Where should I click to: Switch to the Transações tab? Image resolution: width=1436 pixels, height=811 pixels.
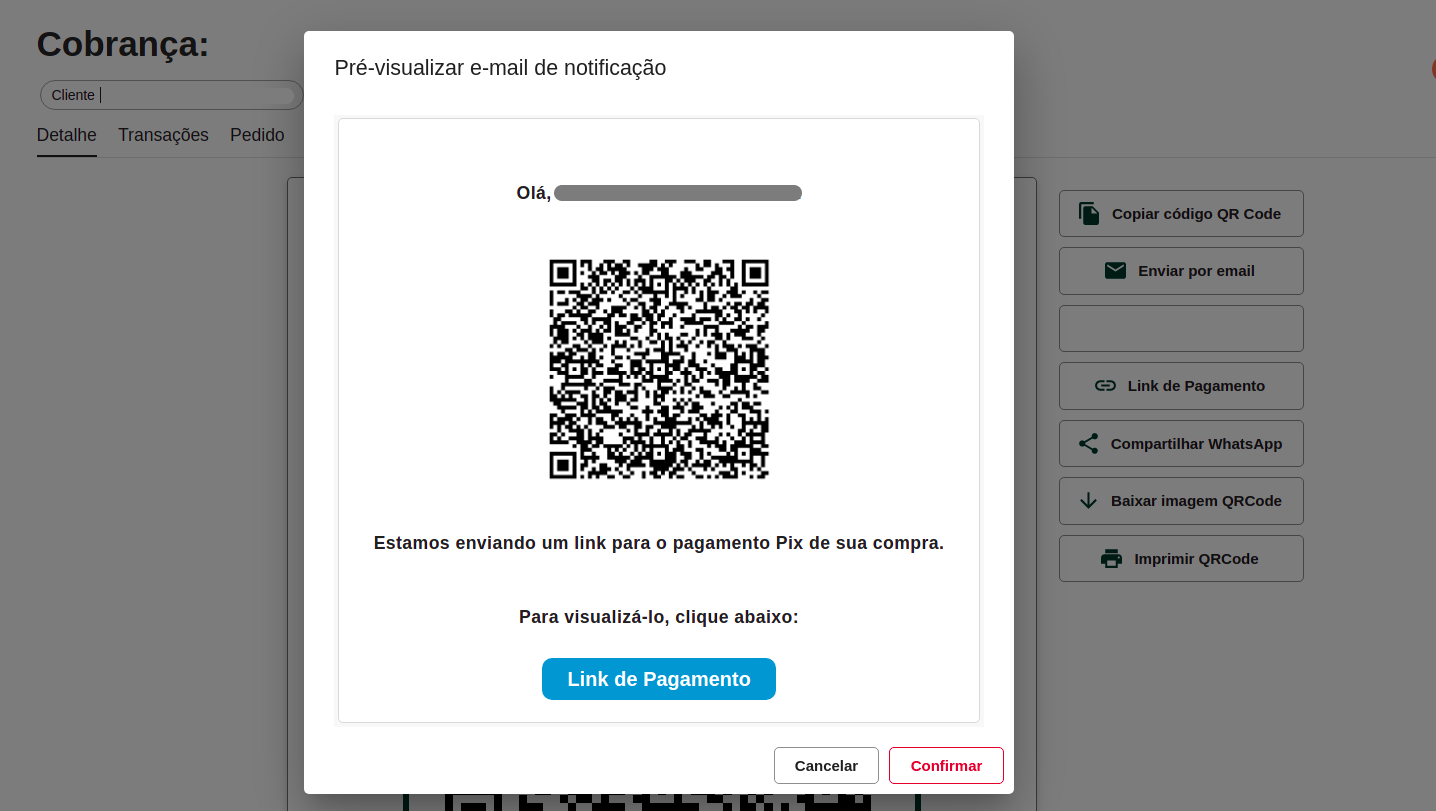coord(163,134)
